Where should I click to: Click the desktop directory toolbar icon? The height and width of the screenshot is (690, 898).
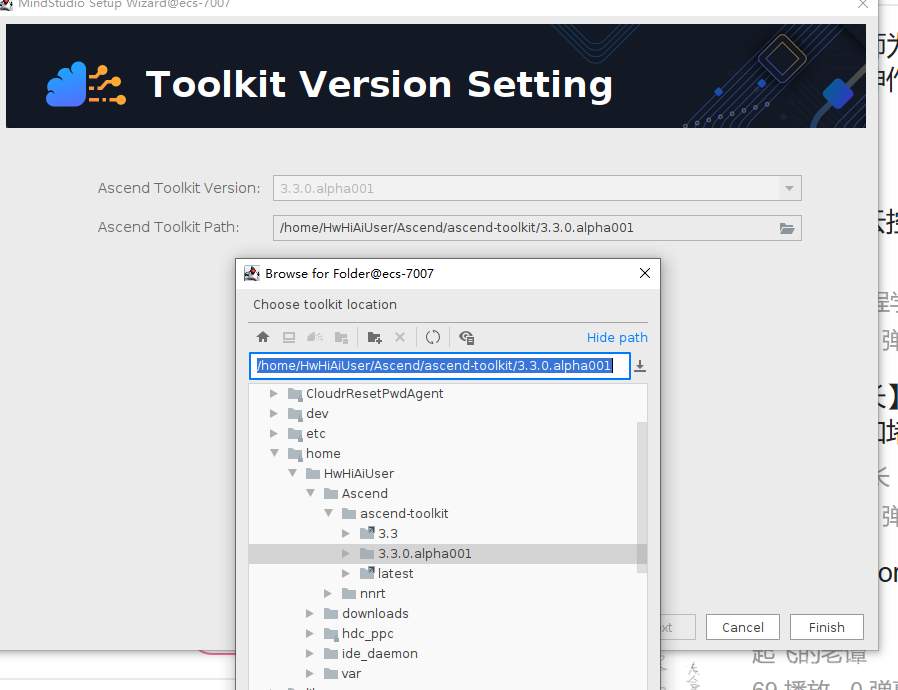click(x=289, y=337)
